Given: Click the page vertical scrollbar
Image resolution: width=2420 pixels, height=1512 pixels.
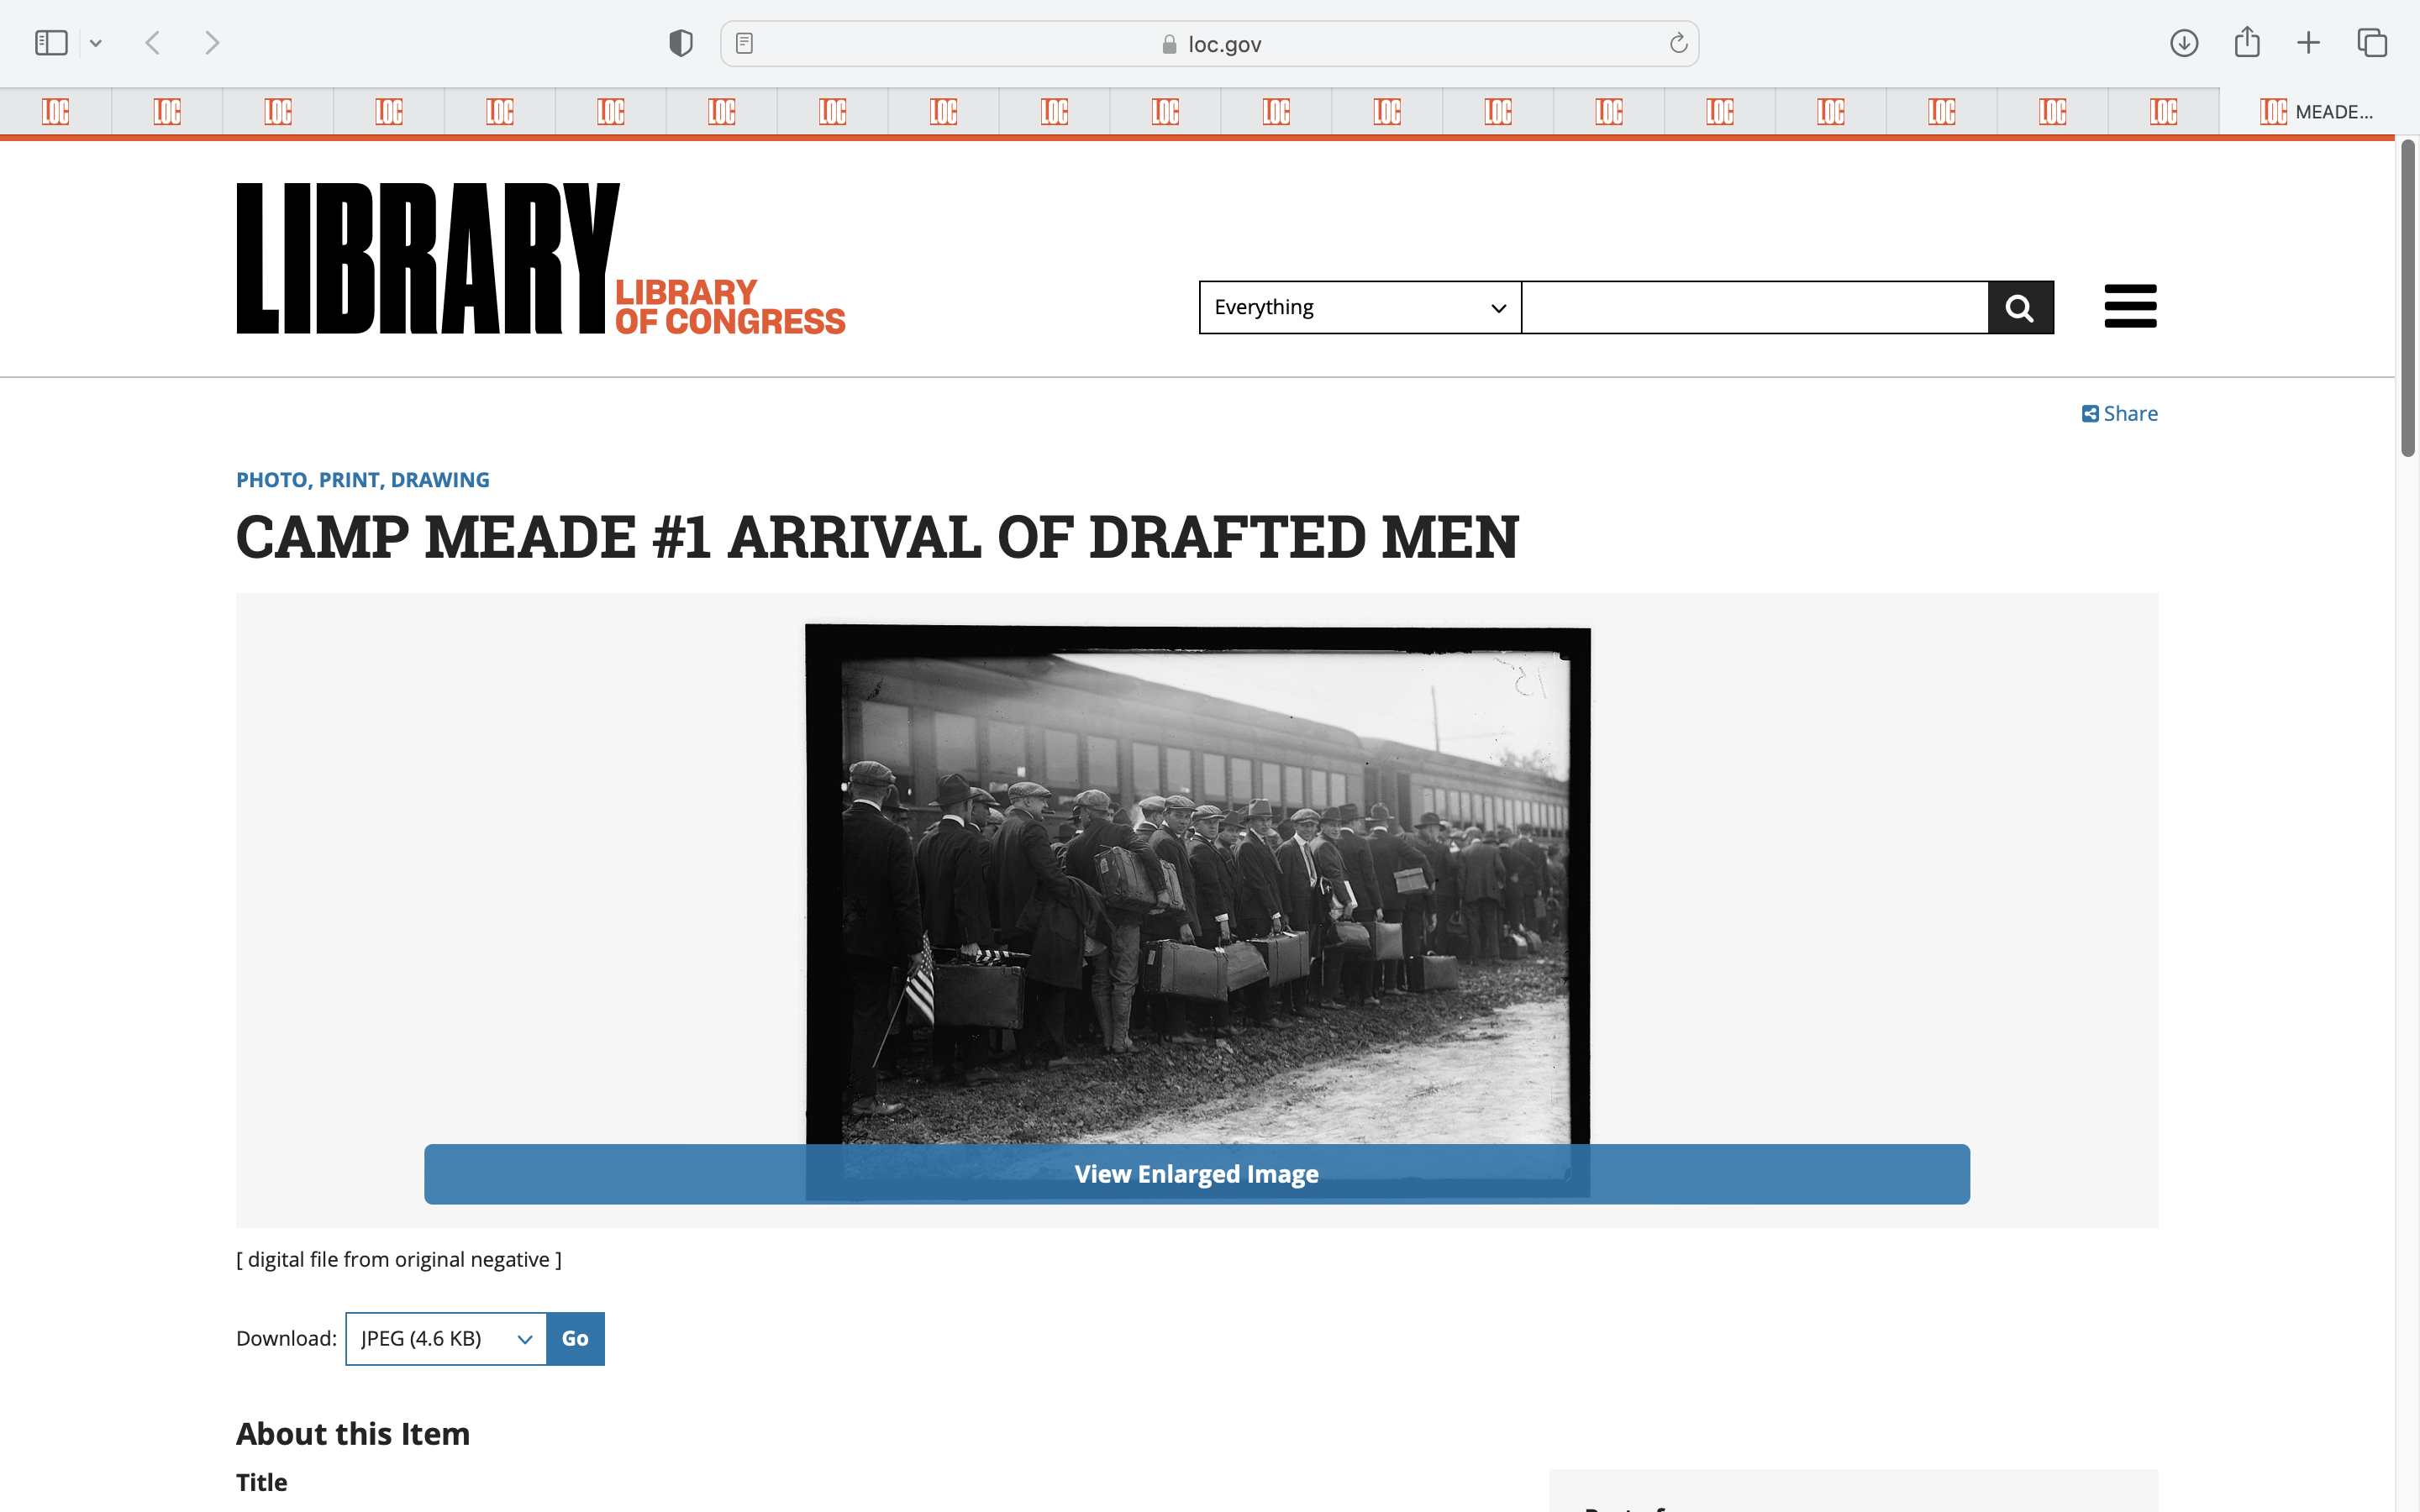Looking at the screenshot, I should point(2407,300).
